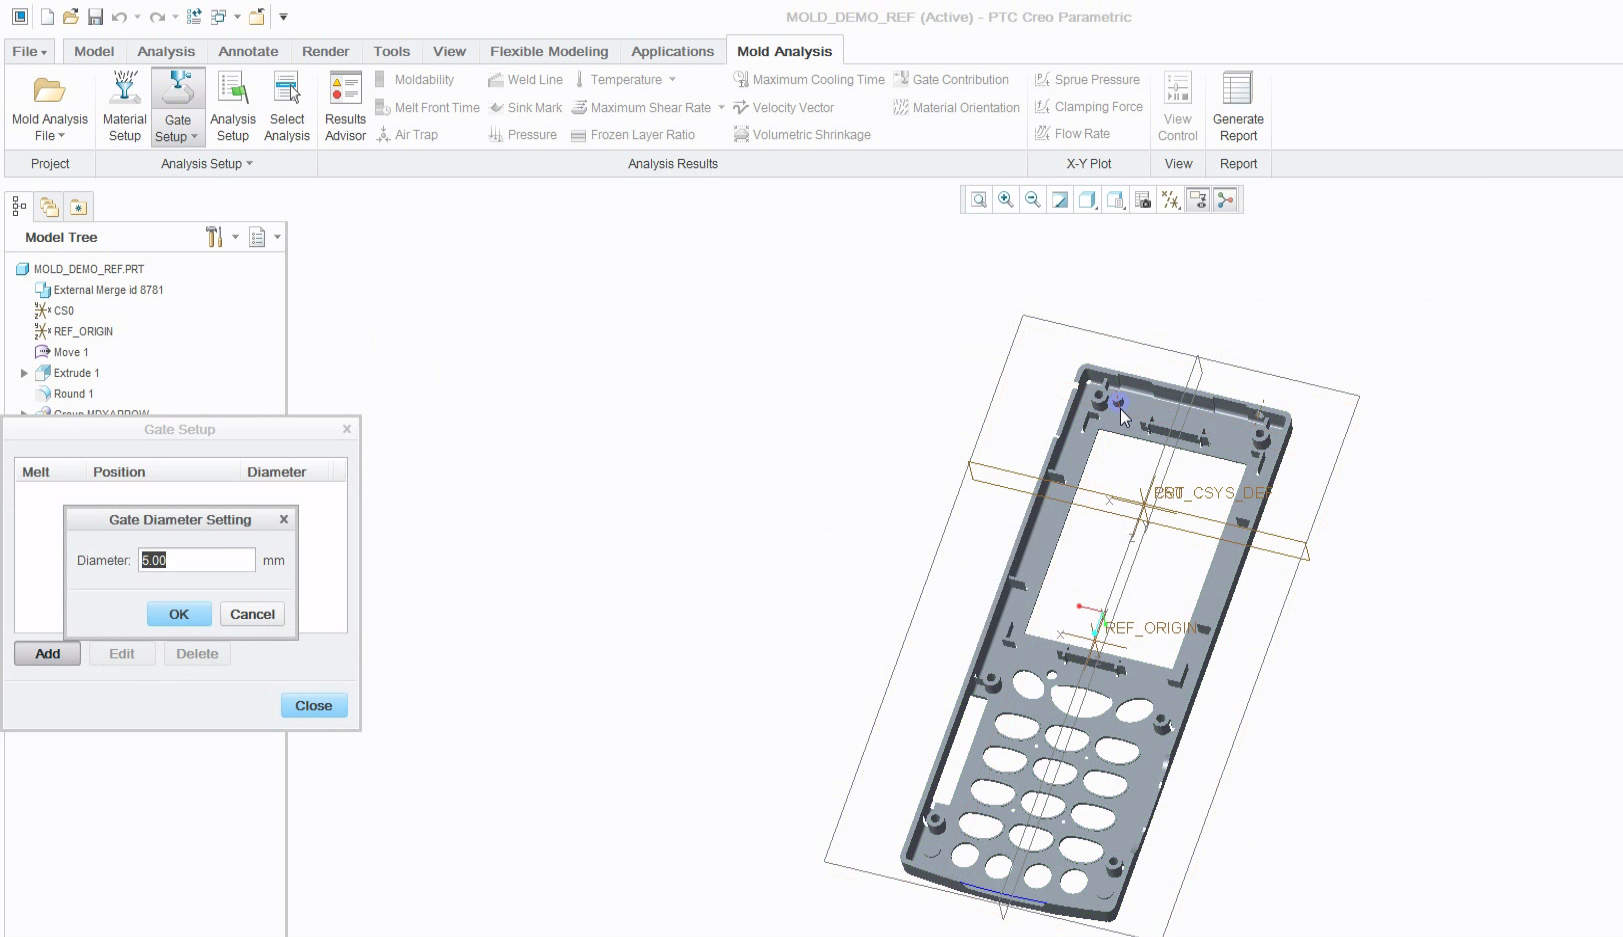The height and width of the screenshot is (937, 1623).
Task: Toggle Annotation Display in graphics toolbar
Action: click(1198, 200)
